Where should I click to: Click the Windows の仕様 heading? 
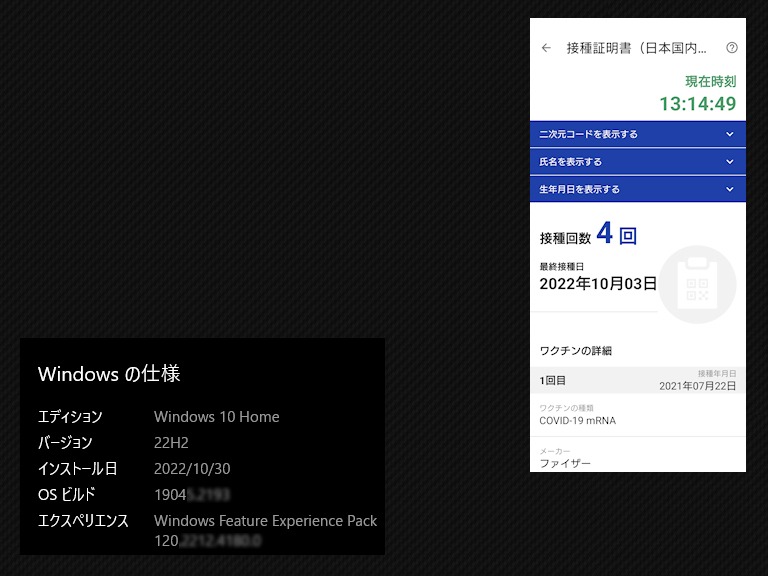(109, 374)
